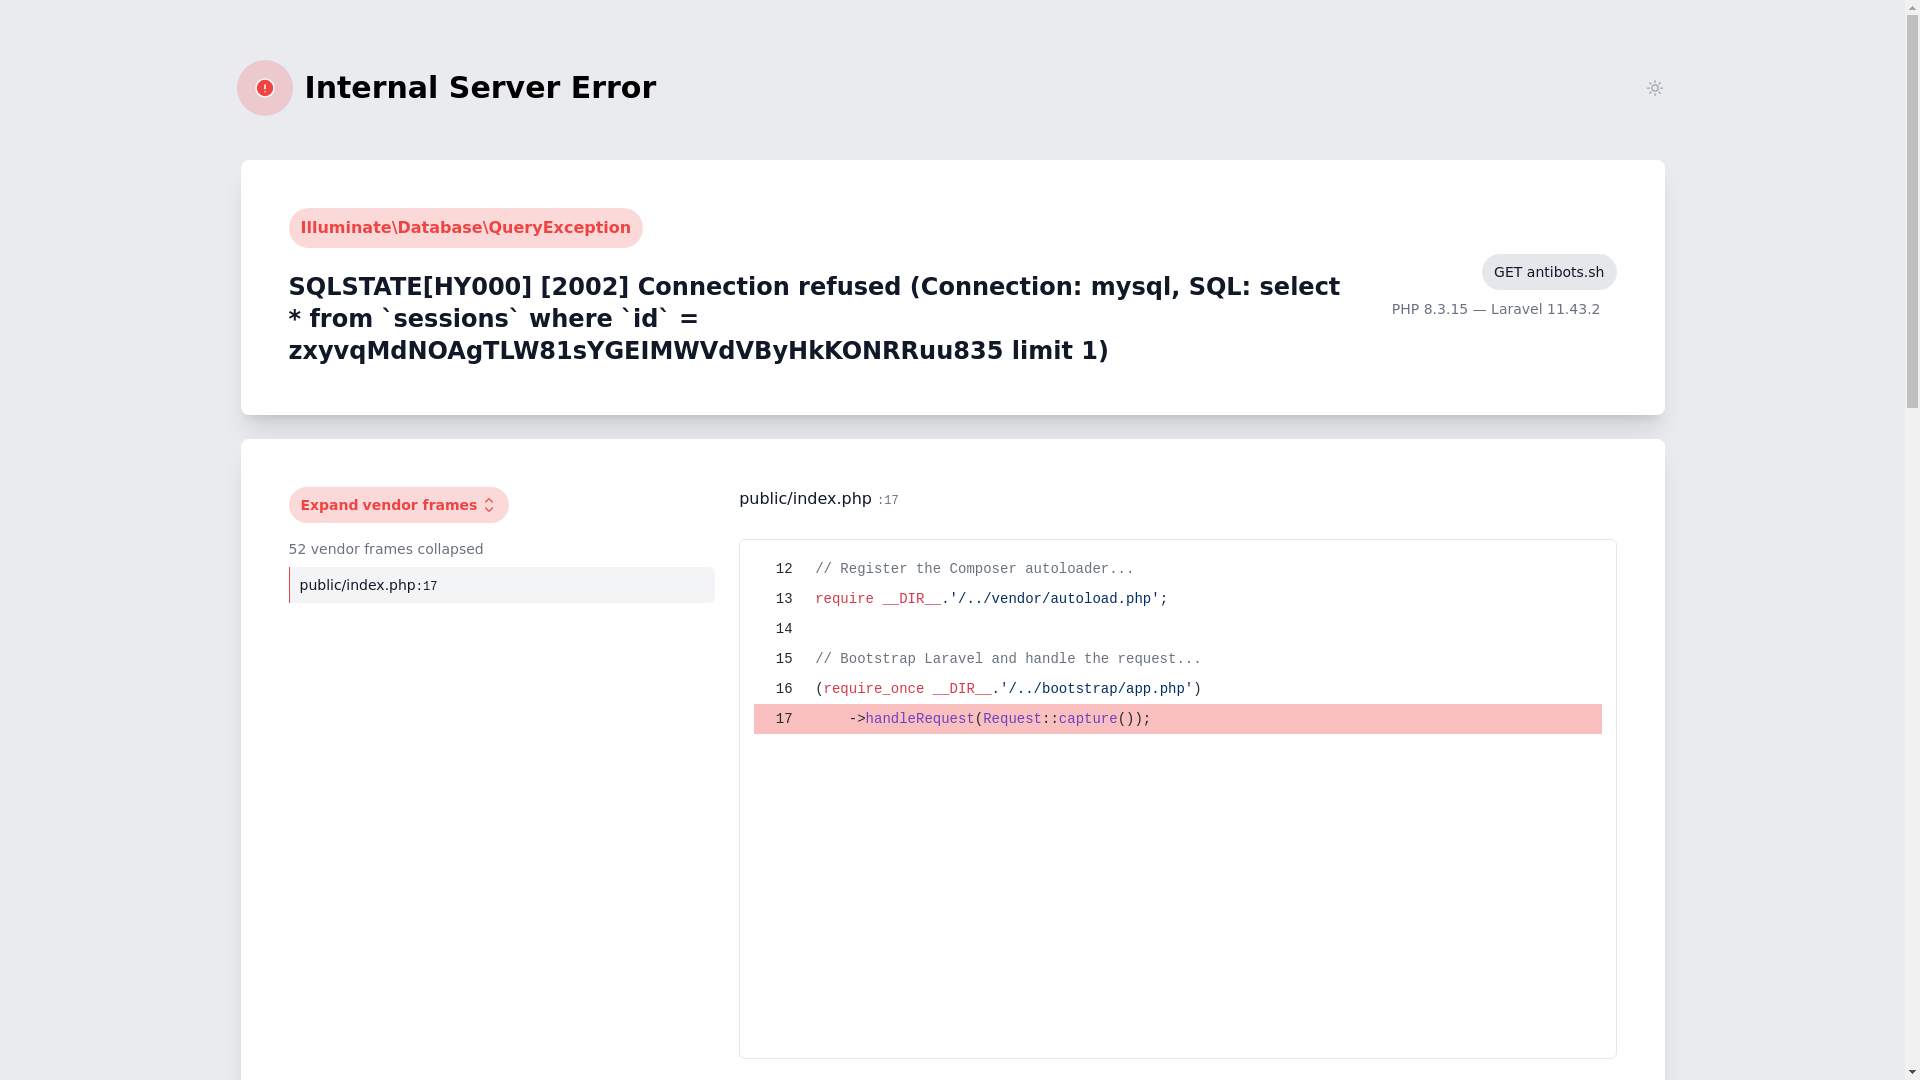The width and height of the screenshot is (1920, 1080).
Task: Click the red error alert icon
Action: click(264, 88)
